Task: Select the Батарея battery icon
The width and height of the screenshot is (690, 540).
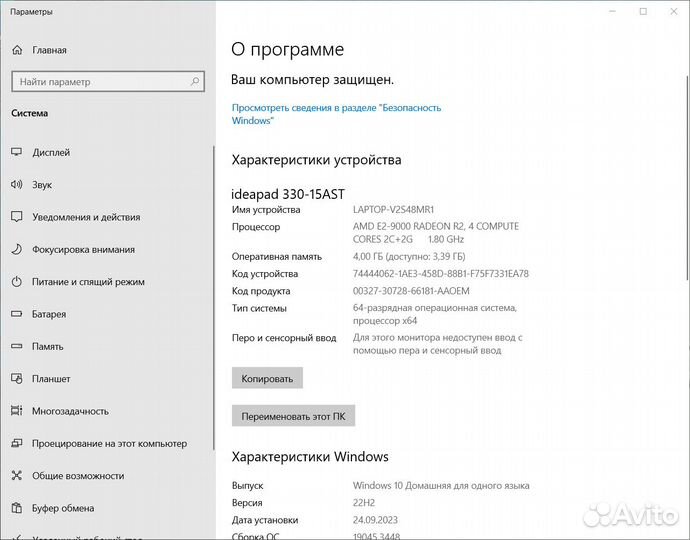Action: coord(16,314)
